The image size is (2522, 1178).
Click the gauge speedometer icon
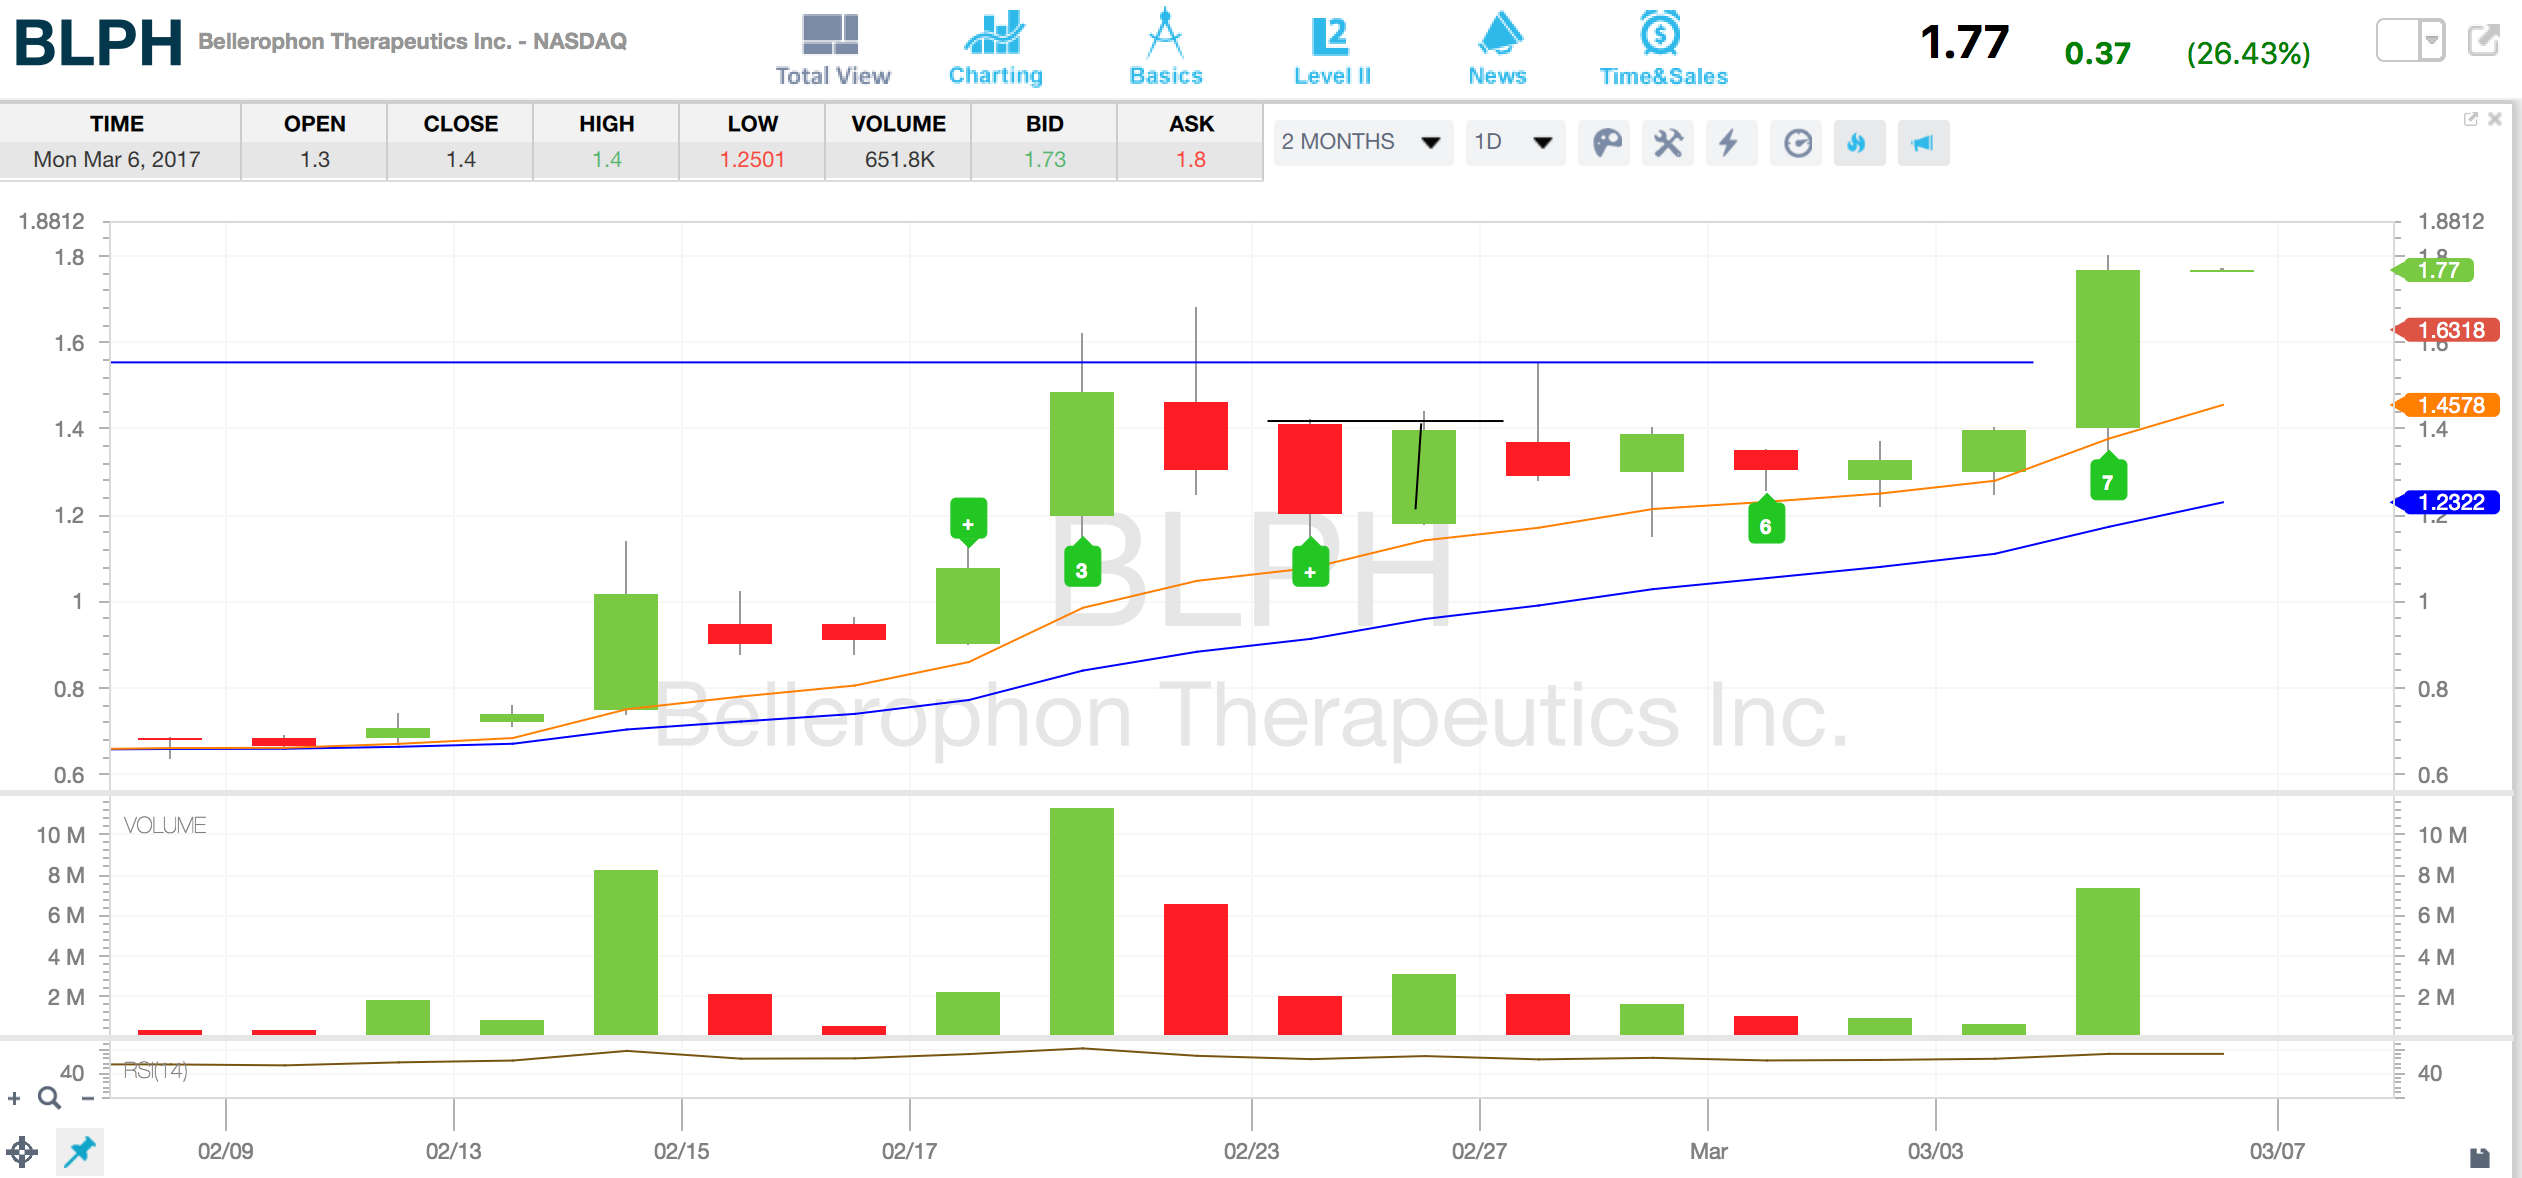click(x=1797, y=143)
